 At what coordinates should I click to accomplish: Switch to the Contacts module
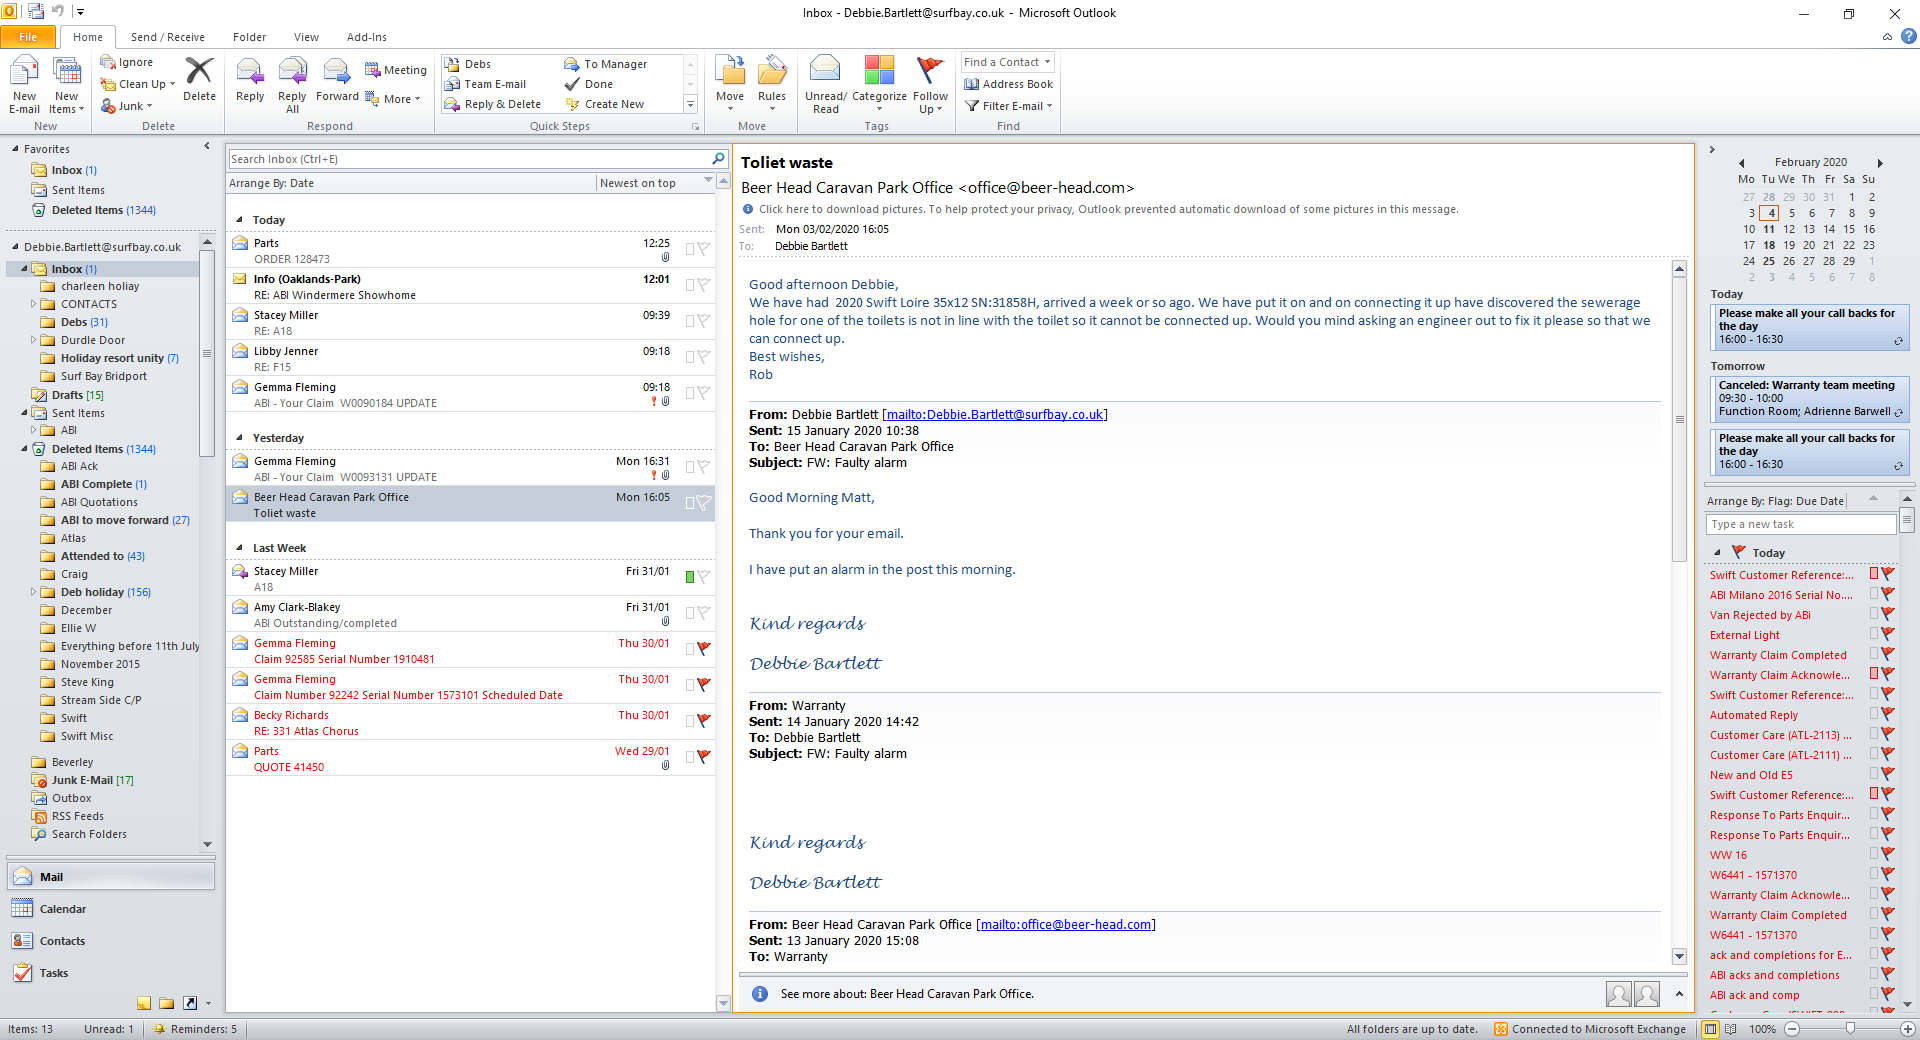[110, 941]
